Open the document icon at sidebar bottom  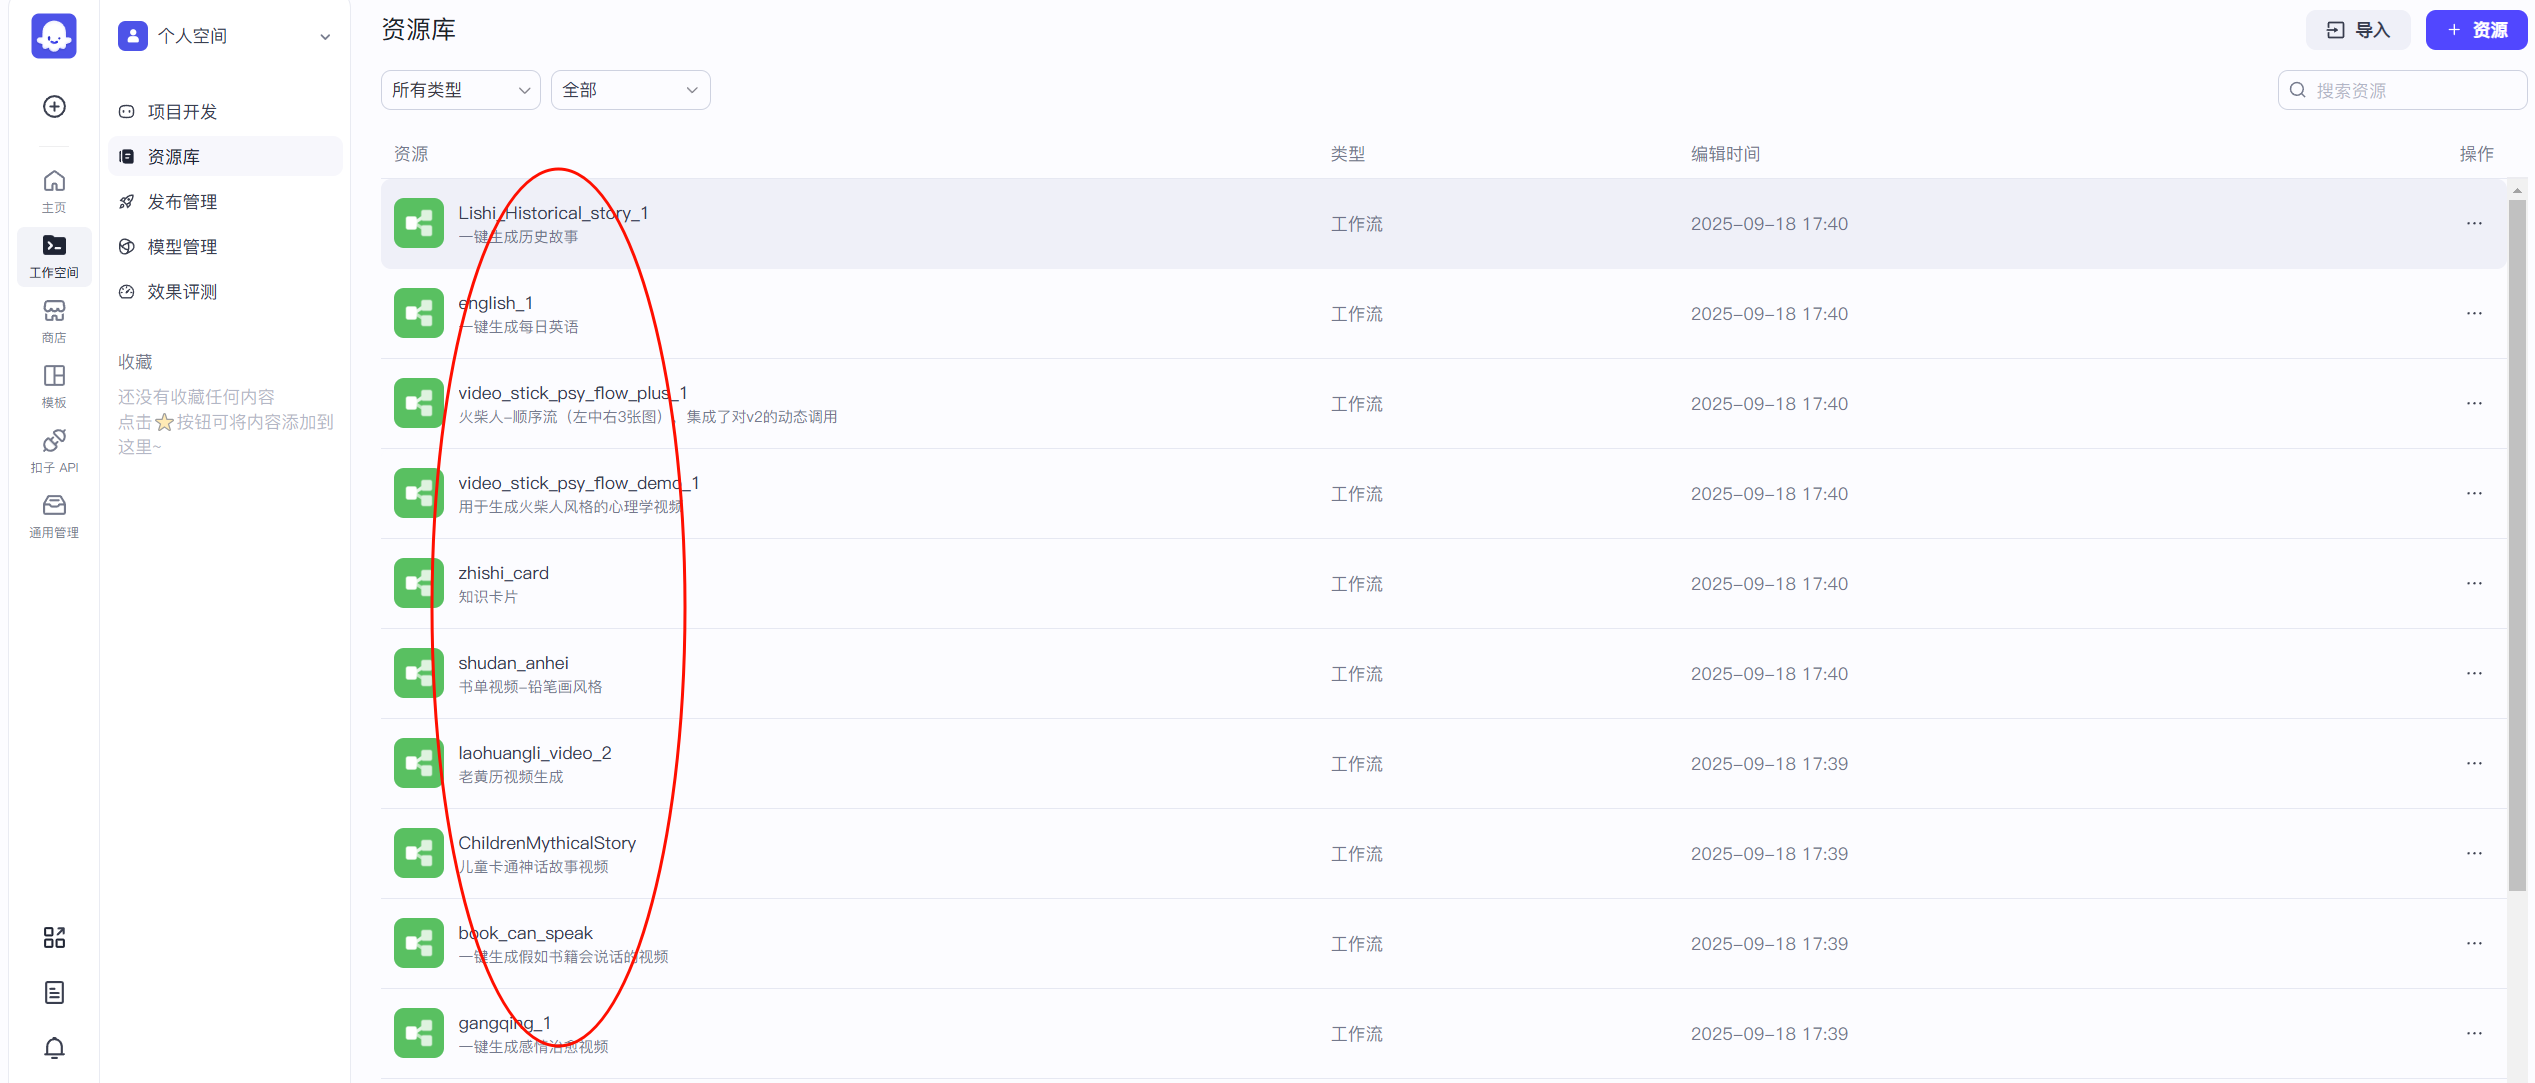[x=54, y=992]
